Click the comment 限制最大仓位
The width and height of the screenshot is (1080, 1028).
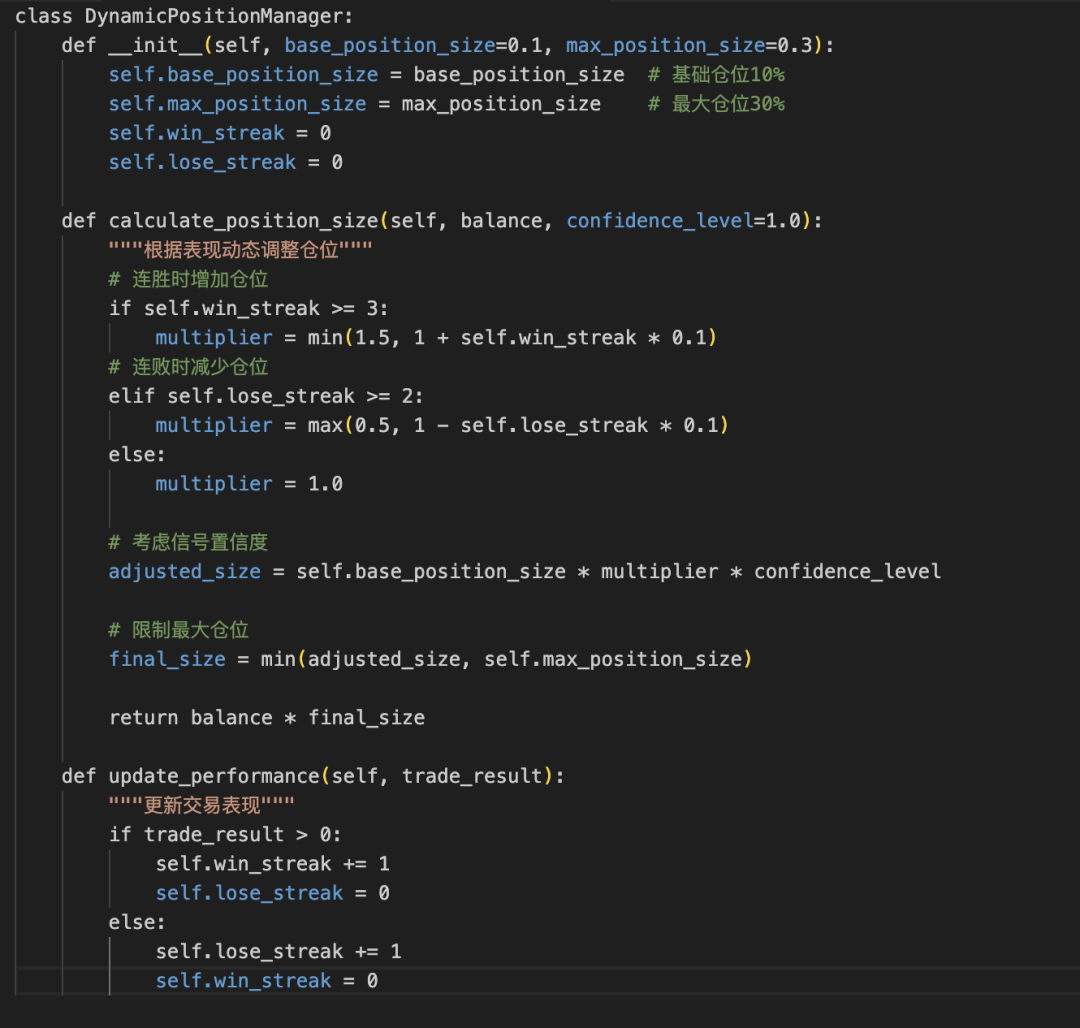[178, 630]
